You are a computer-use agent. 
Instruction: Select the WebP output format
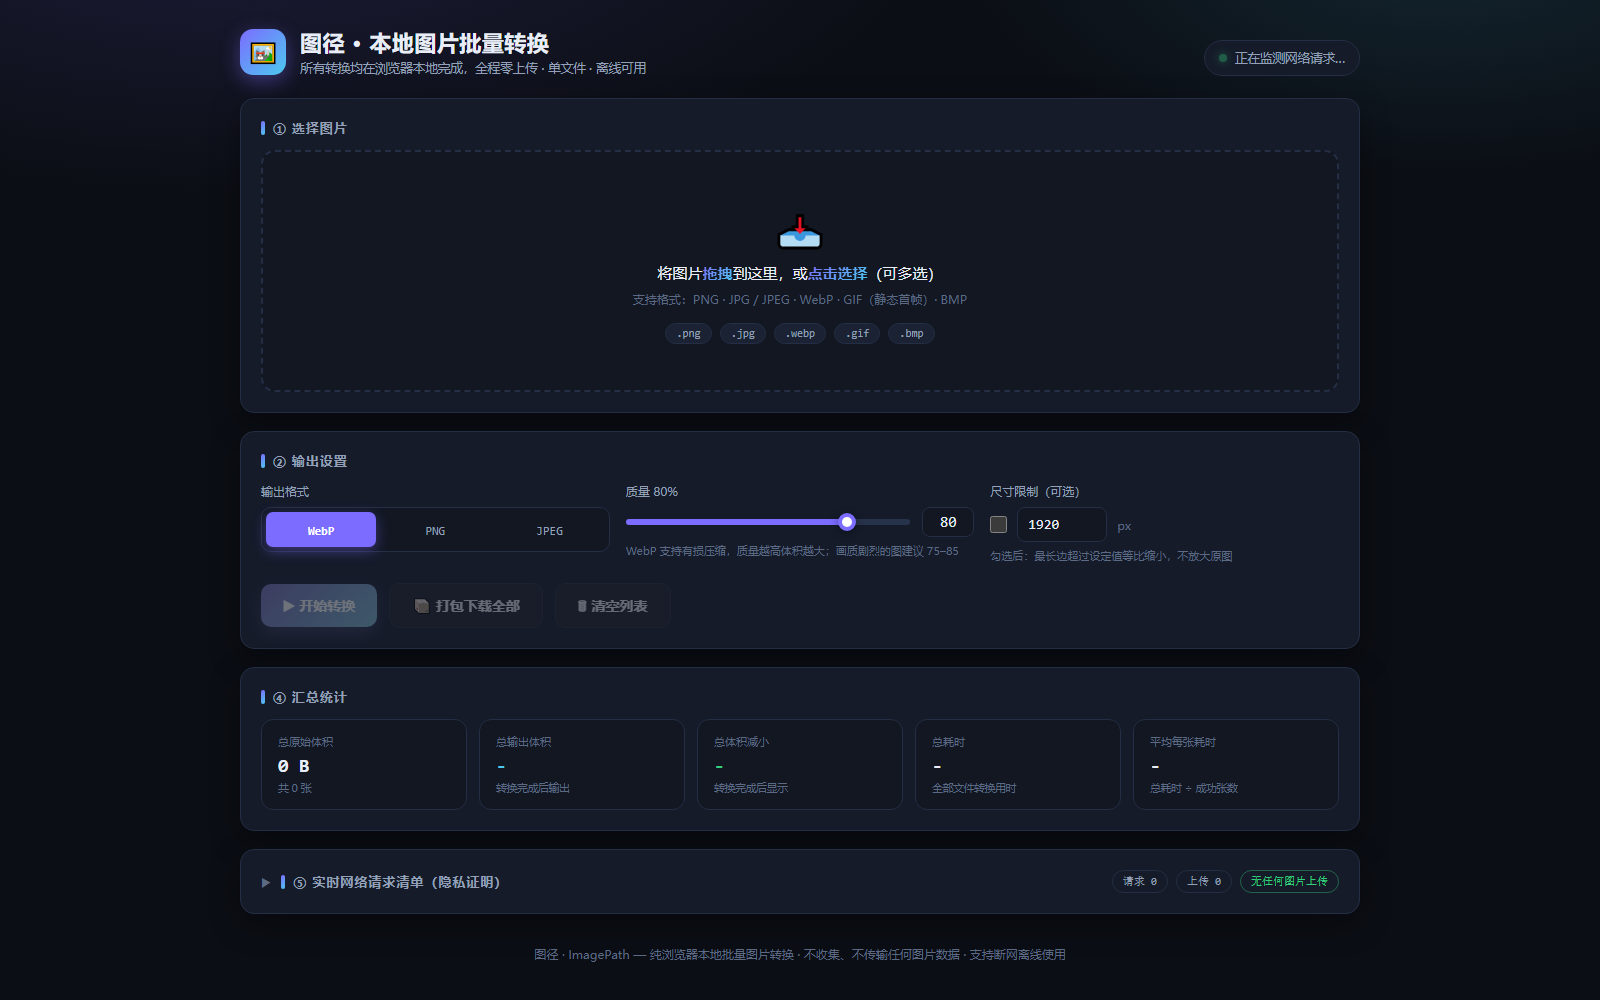pyautogui.click(x=321, y=530)
